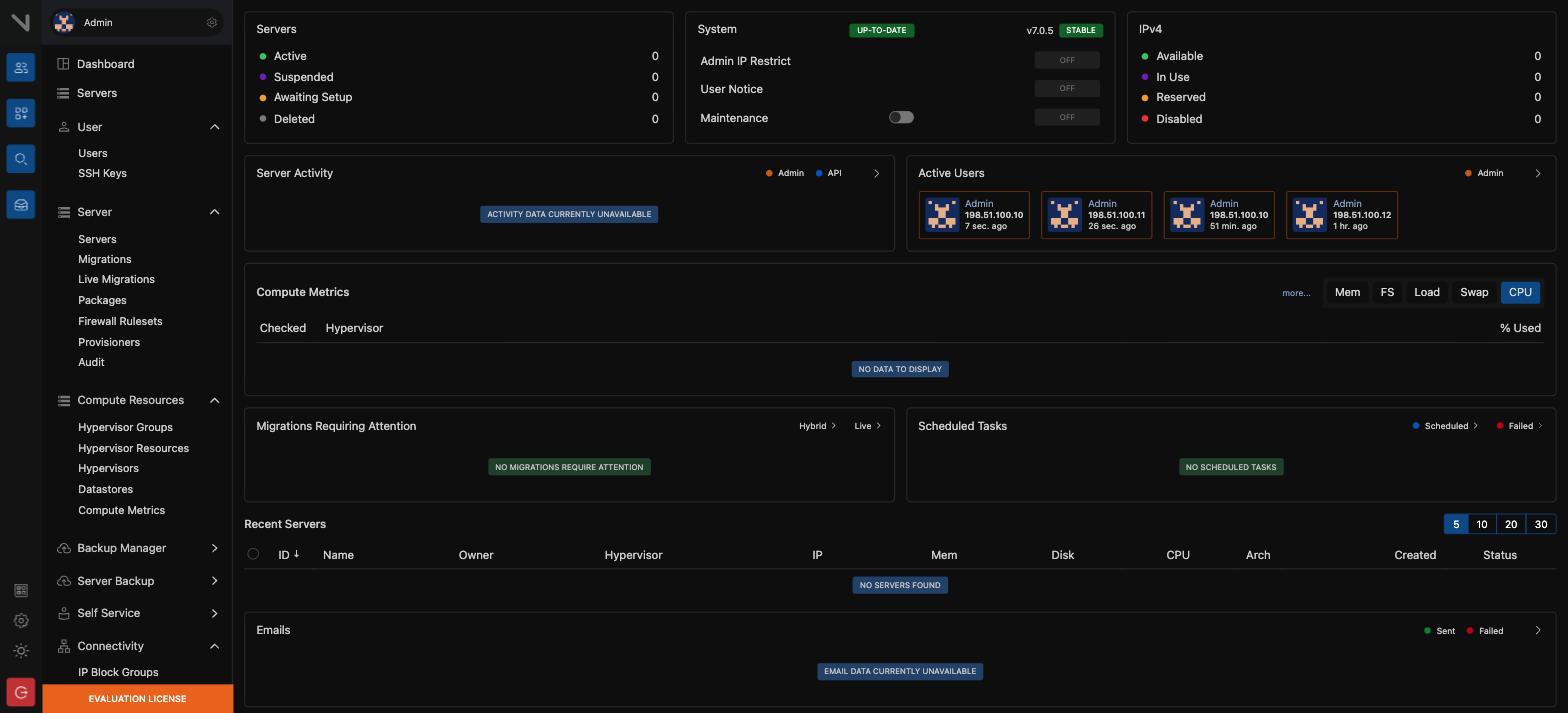Expand the Self Service chevron

(214, 613)
